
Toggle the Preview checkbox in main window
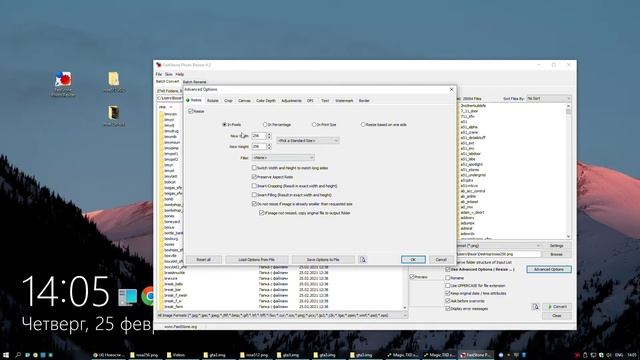(412, 277)
